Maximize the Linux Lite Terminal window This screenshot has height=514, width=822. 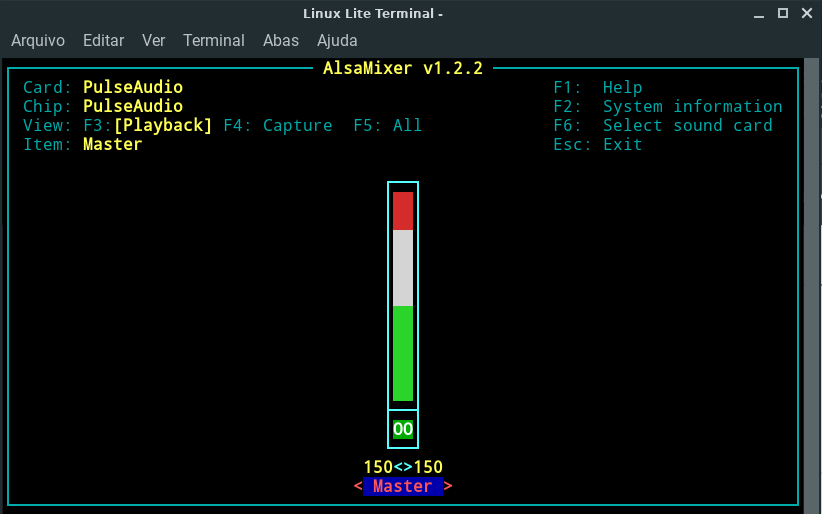coord(783,13)
